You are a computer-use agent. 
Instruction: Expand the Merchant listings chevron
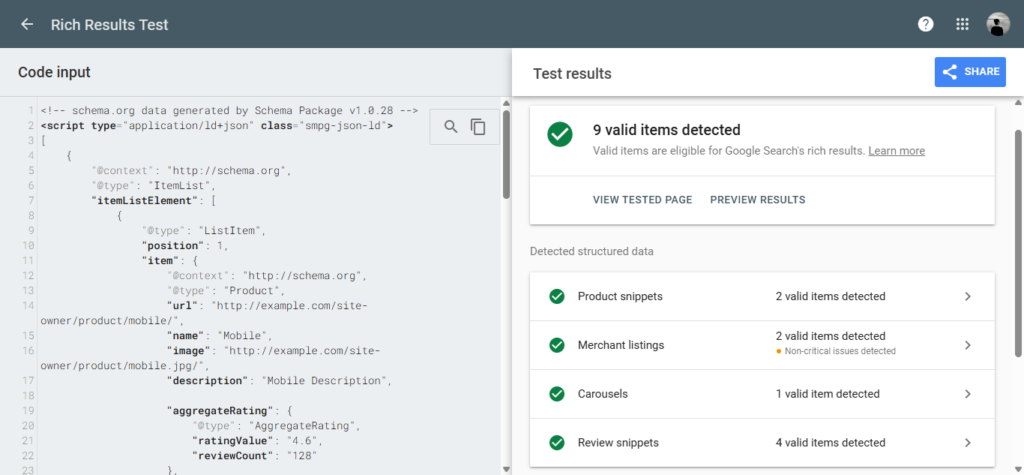pyautogui.click(x=967, y=345)
